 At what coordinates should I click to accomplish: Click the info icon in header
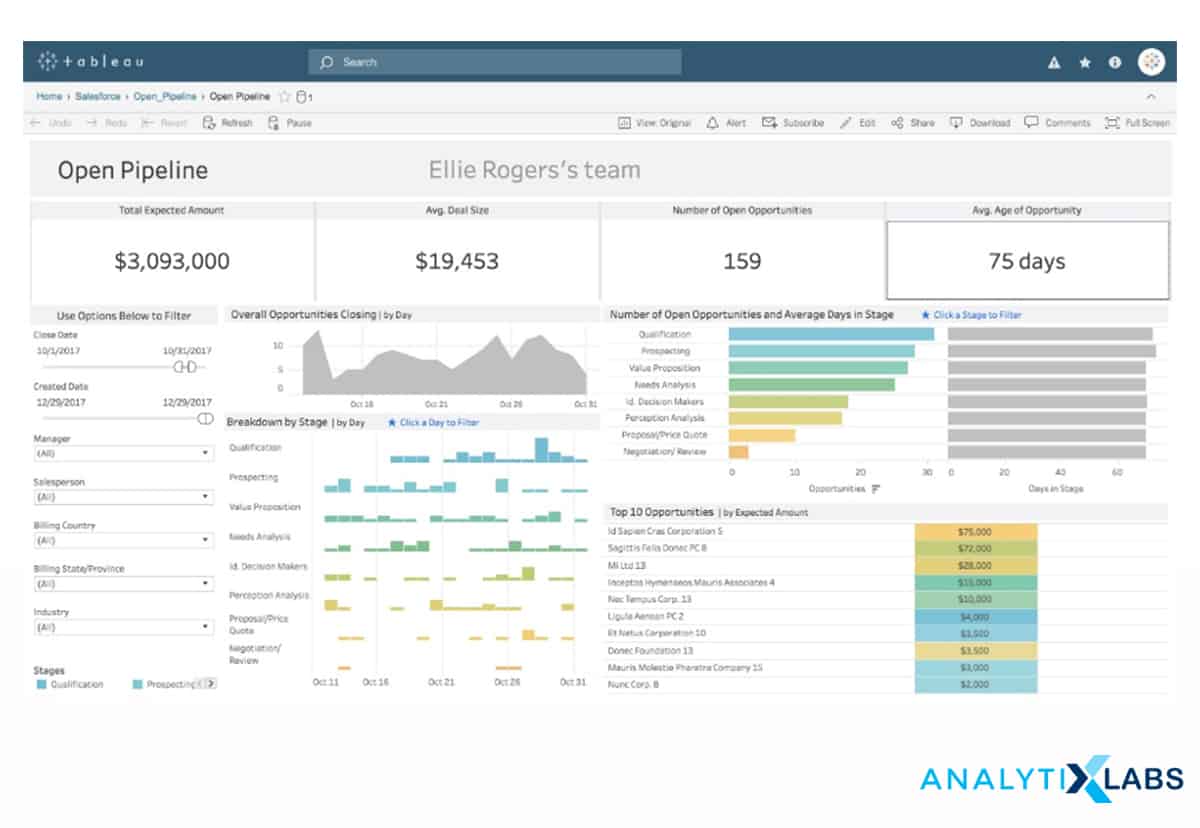pyautogui.click(x=1115, y=63)
